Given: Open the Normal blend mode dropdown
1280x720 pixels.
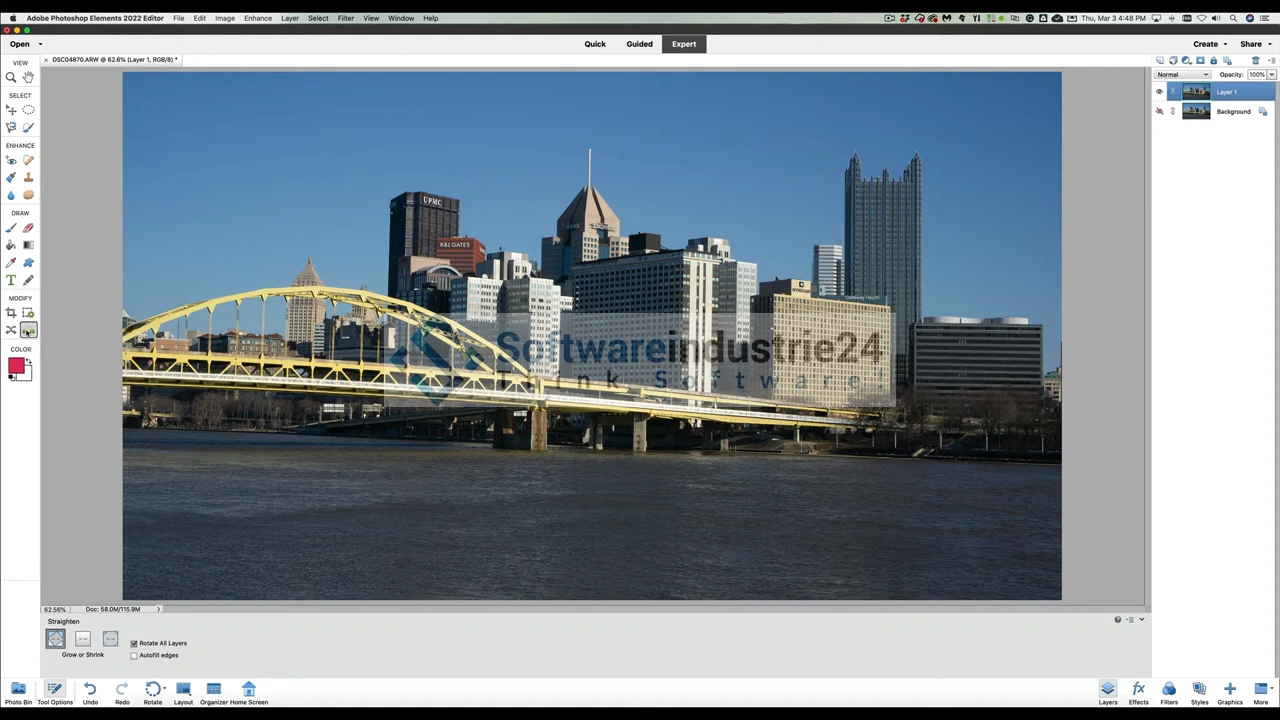Looking at the screenshot, I should (1183, 75).
